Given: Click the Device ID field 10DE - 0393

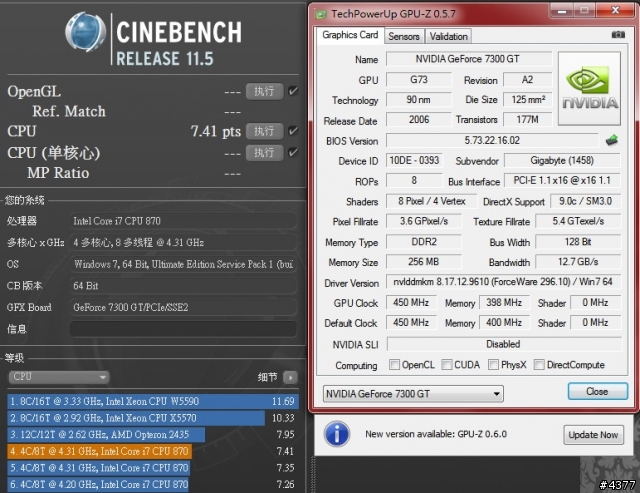Looking at the screenshot, I should [414, 160].
